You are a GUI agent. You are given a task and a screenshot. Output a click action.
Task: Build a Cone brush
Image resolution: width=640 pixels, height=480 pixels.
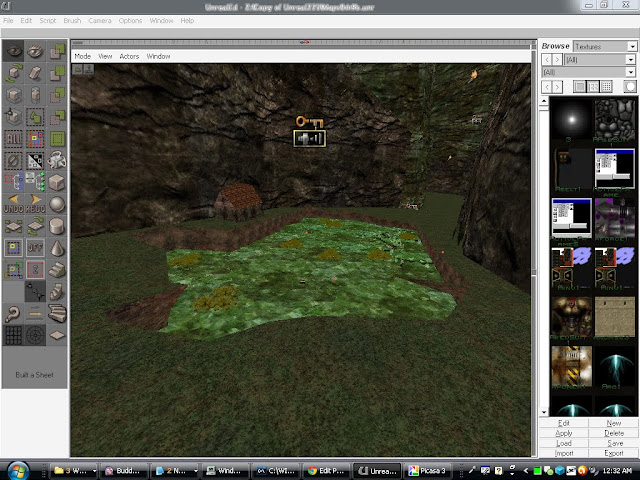pyautogui.click(x=57, y=248)
